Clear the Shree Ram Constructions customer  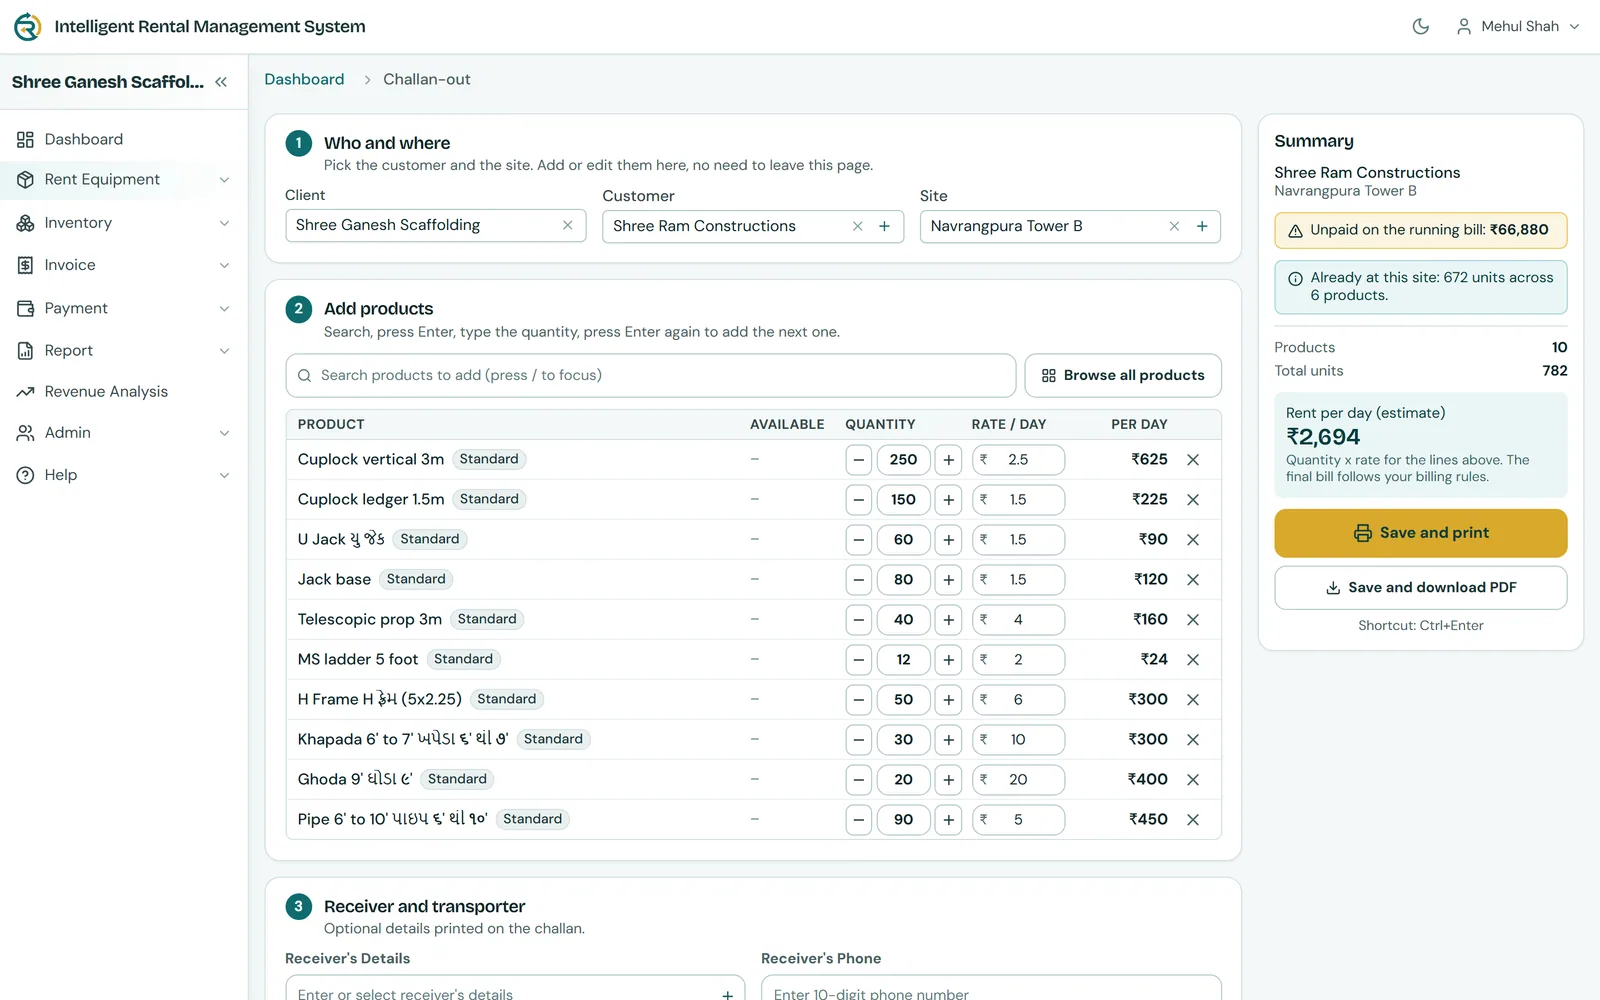pyautogui.click(x=857, y=226)
